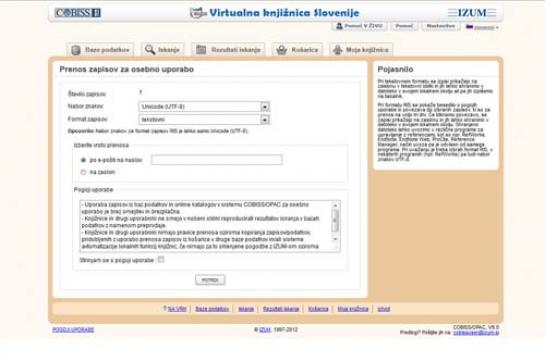The width and height of the screenshot is (545, 362).
Task: Click the 'Pojasnilo' panel heading
Action: coord(395,69)
